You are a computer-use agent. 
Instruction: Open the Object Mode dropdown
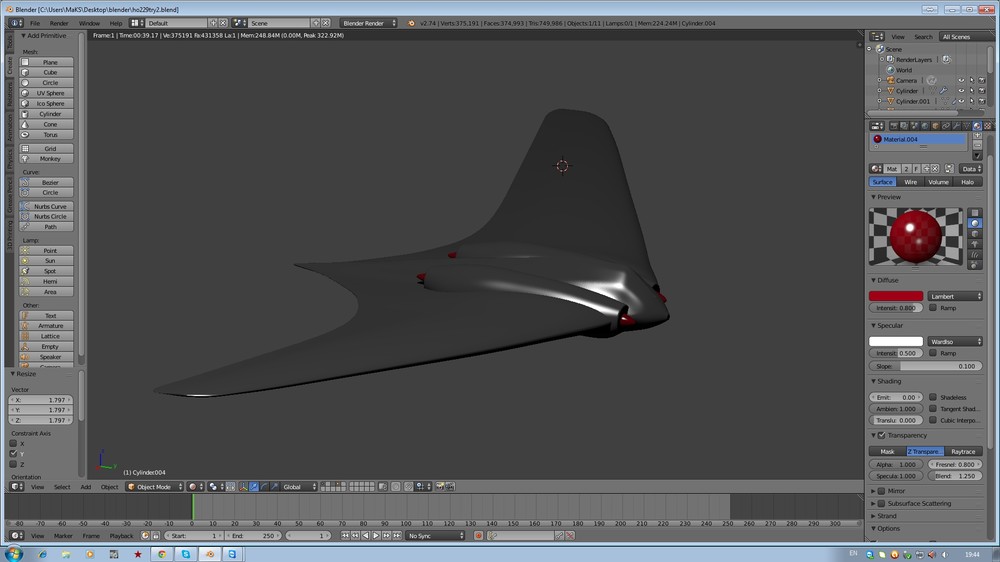[153, 487]
